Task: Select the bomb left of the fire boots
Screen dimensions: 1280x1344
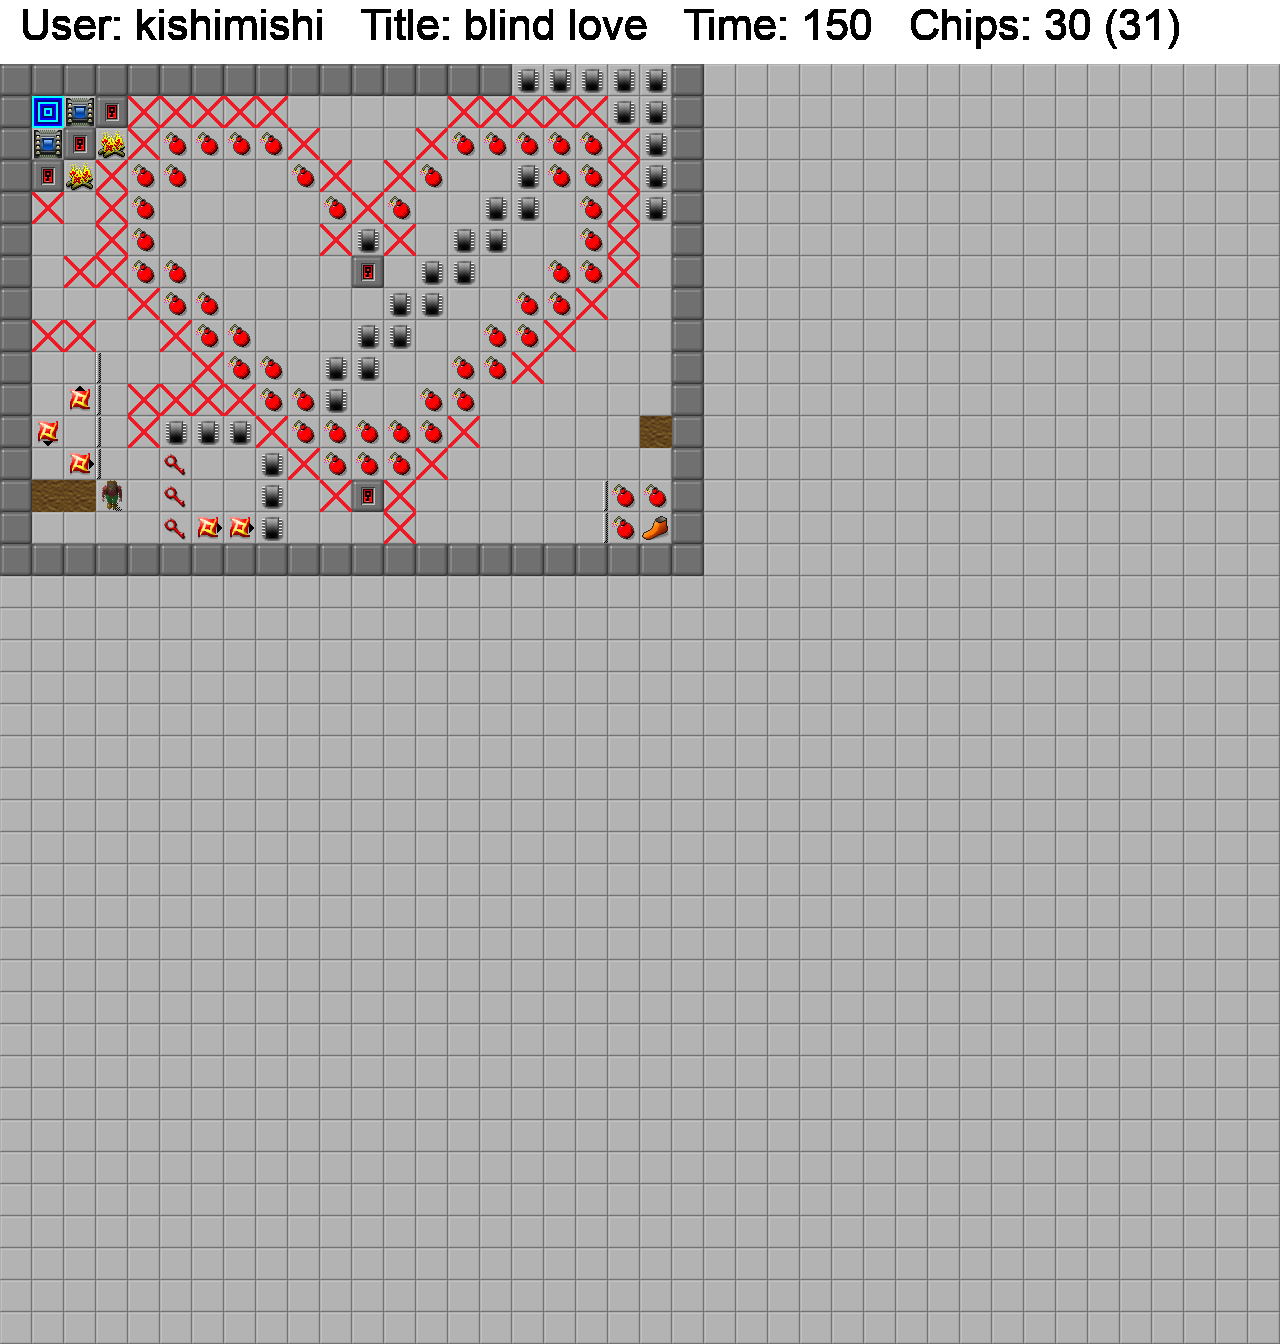Action: (624, 528)
